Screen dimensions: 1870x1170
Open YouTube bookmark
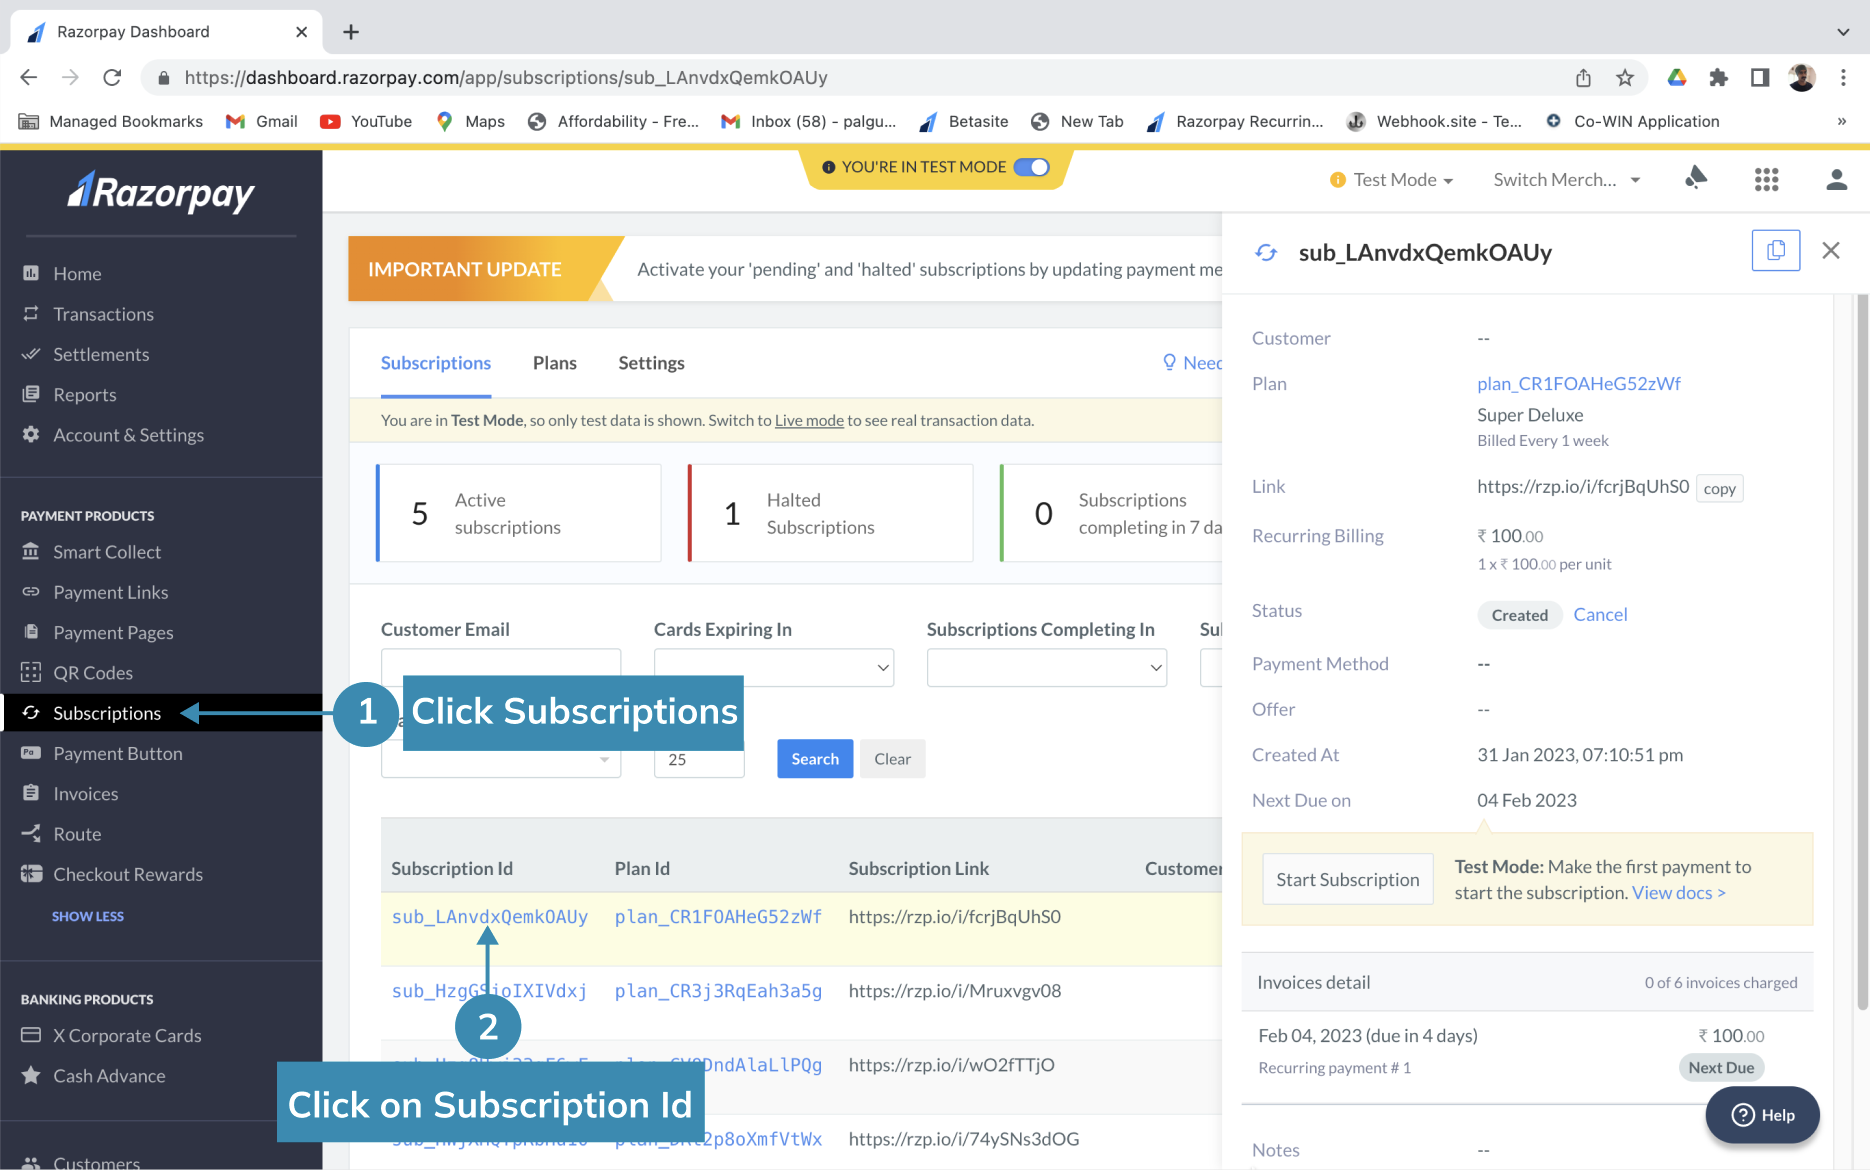point(366,121)
